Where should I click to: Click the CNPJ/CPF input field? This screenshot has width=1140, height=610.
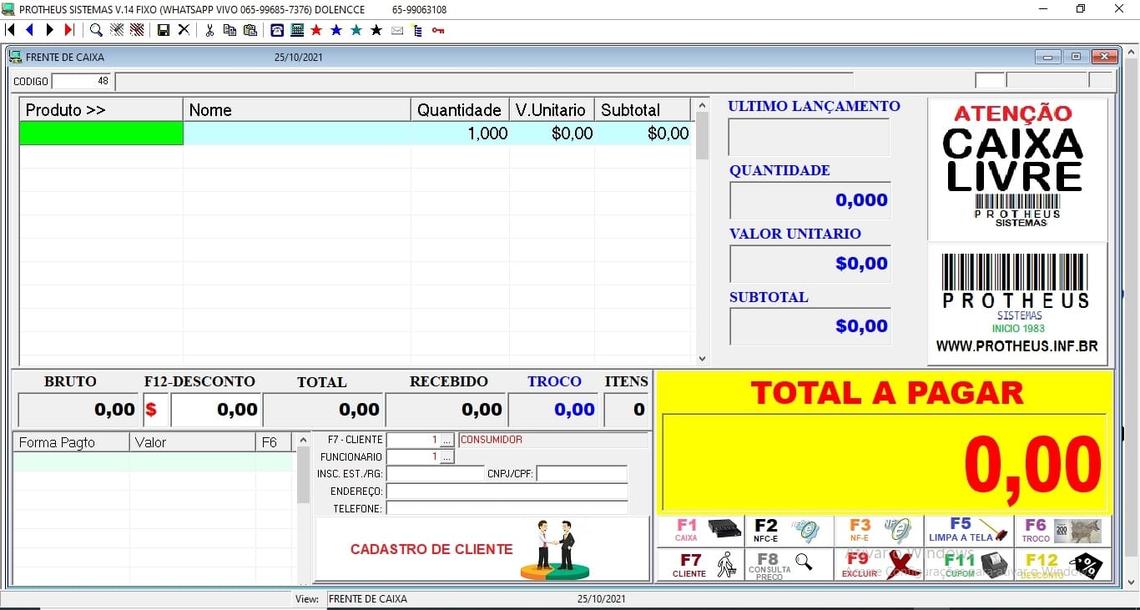point(582,474)
